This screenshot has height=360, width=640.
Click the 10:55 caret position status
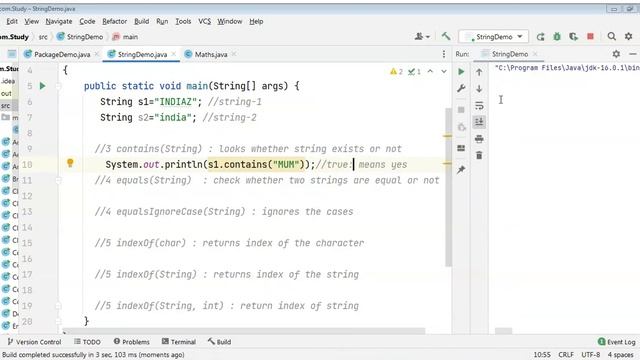coord(542,355)
